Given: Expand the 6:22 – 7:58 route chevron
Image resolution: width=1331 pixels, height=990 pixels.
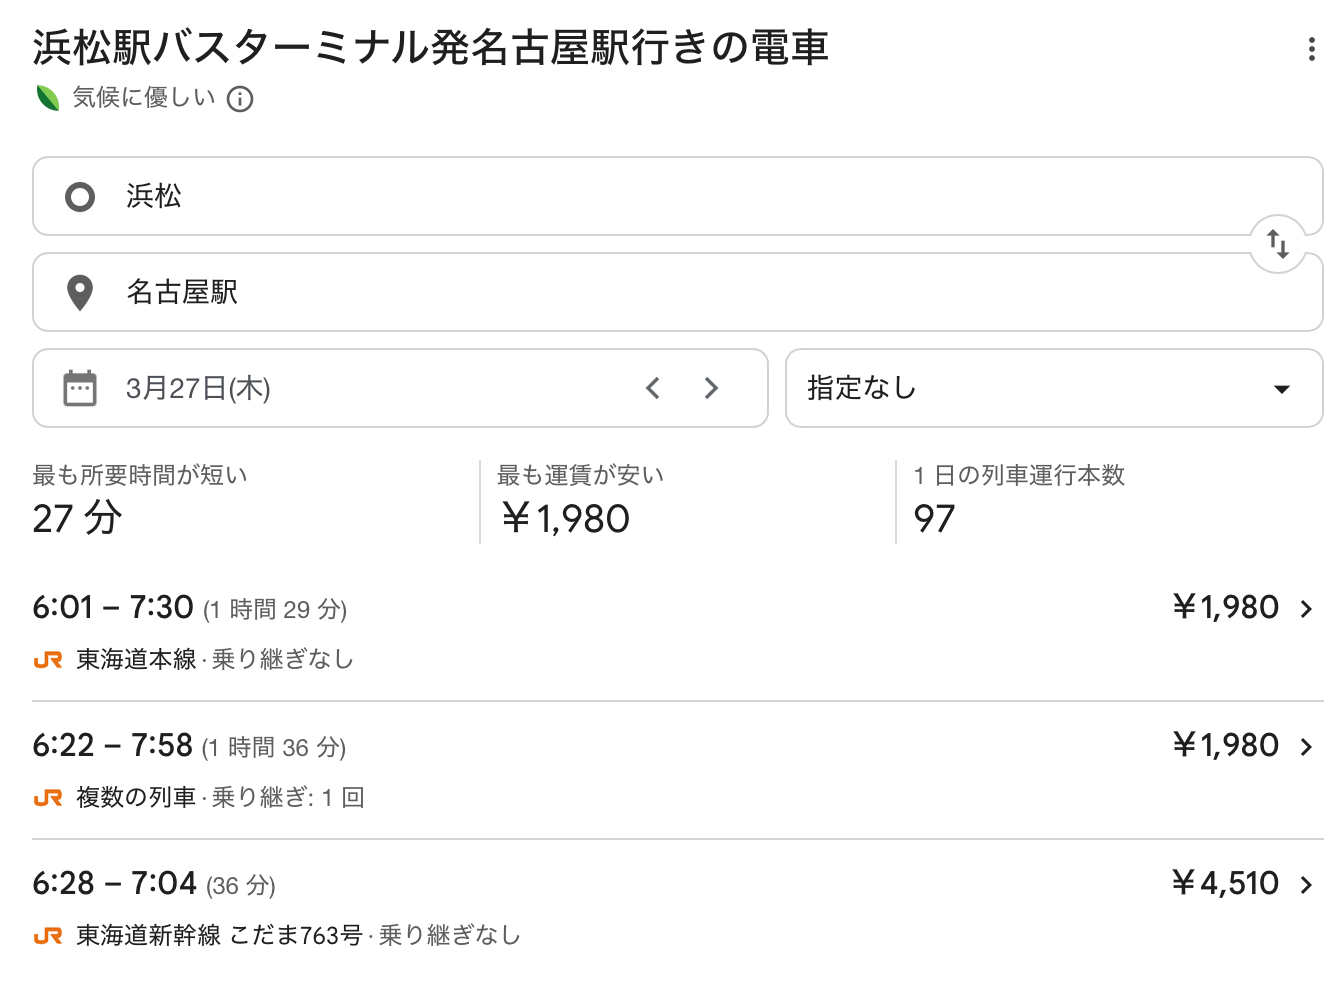Looking at the screenshot, I should pyautogui.click(x=1306, y=747).
